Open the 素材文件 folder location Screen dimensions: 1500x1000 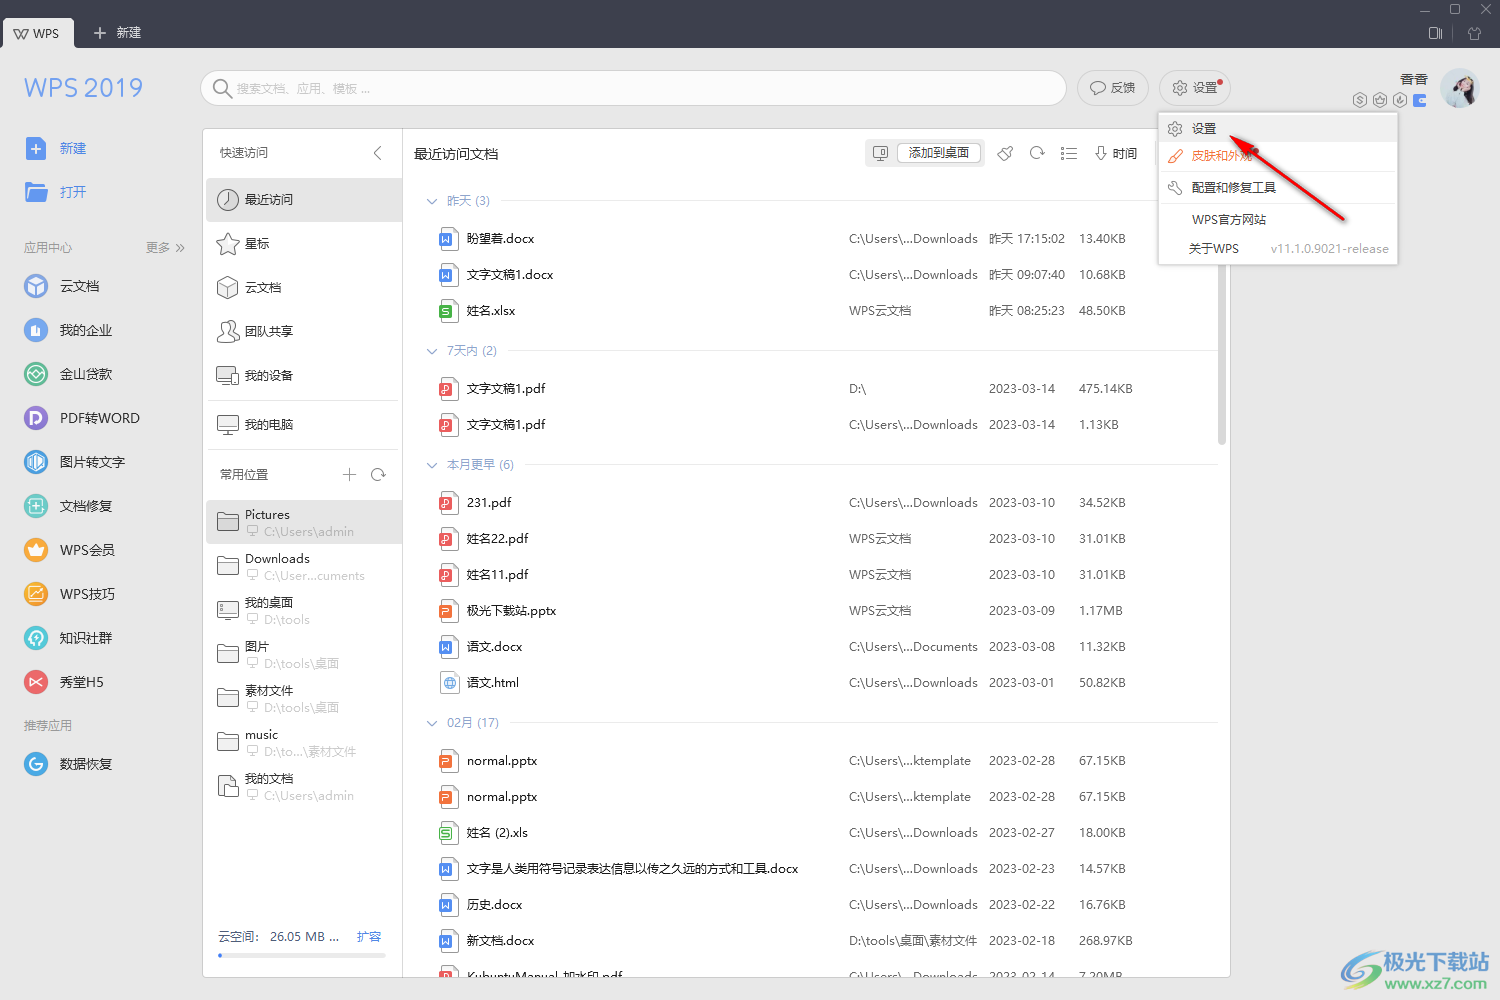(x=304, y=698)
